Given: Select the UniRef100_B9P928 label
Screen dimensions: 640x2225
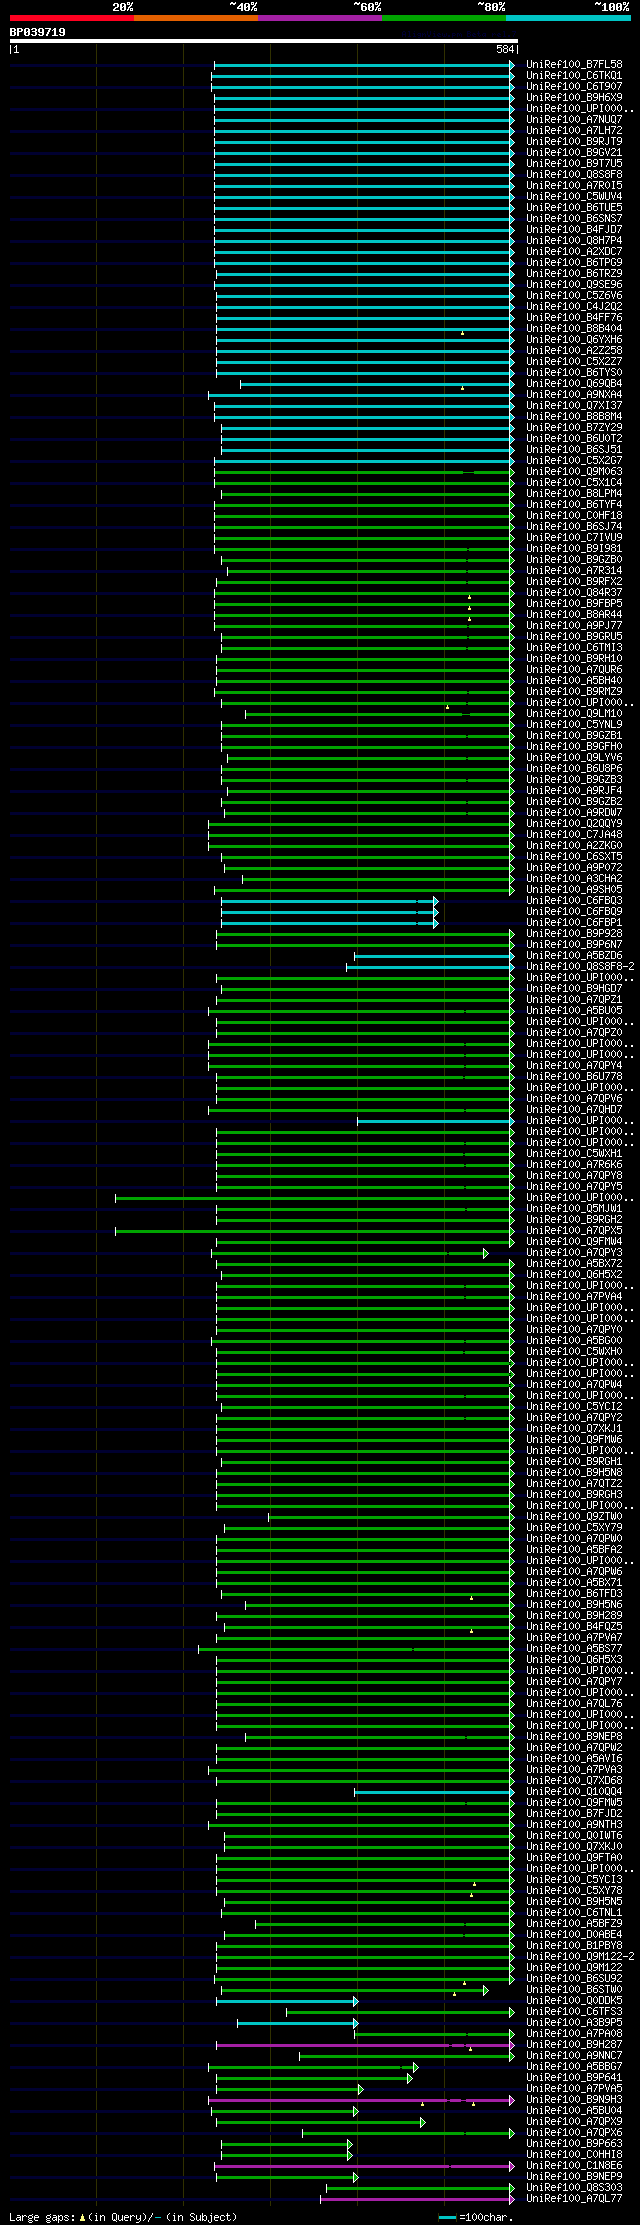Looking at the screenshot, I should [x=574, y=934].
